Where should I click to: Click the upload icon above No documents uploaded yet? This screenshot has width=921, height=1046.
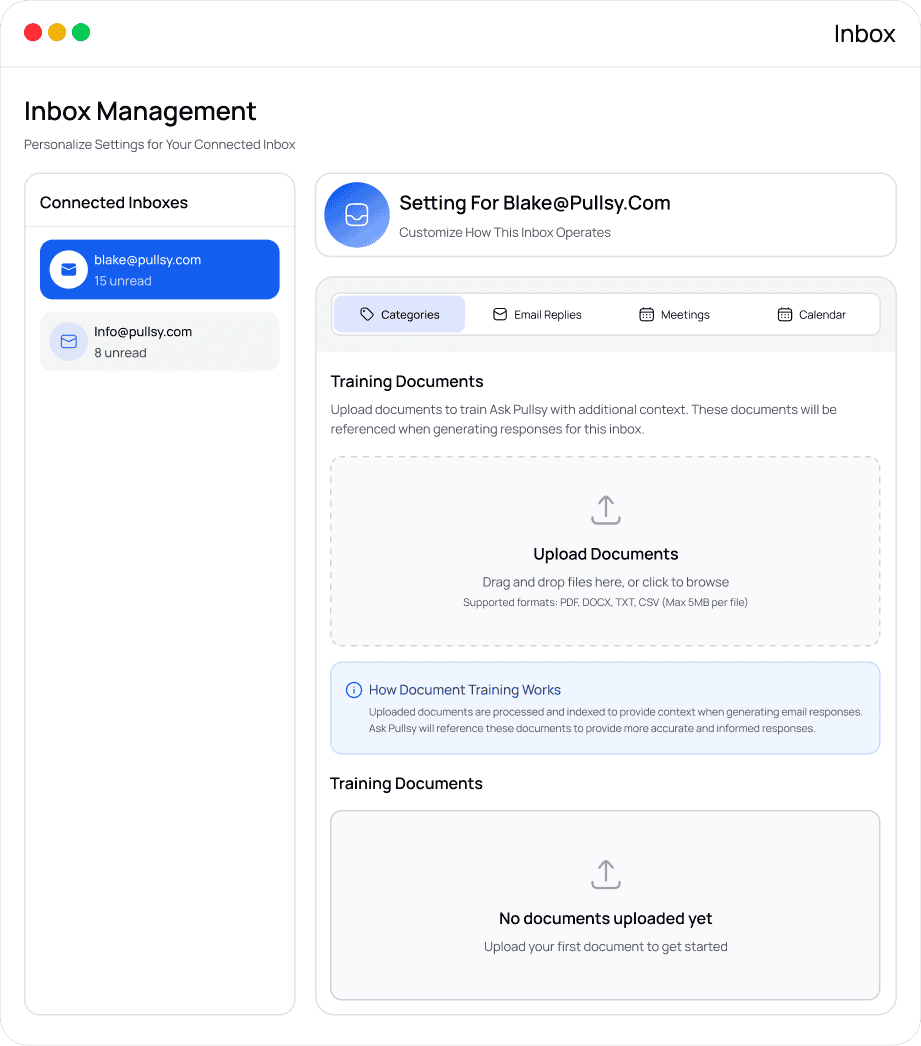click(606, 875)
